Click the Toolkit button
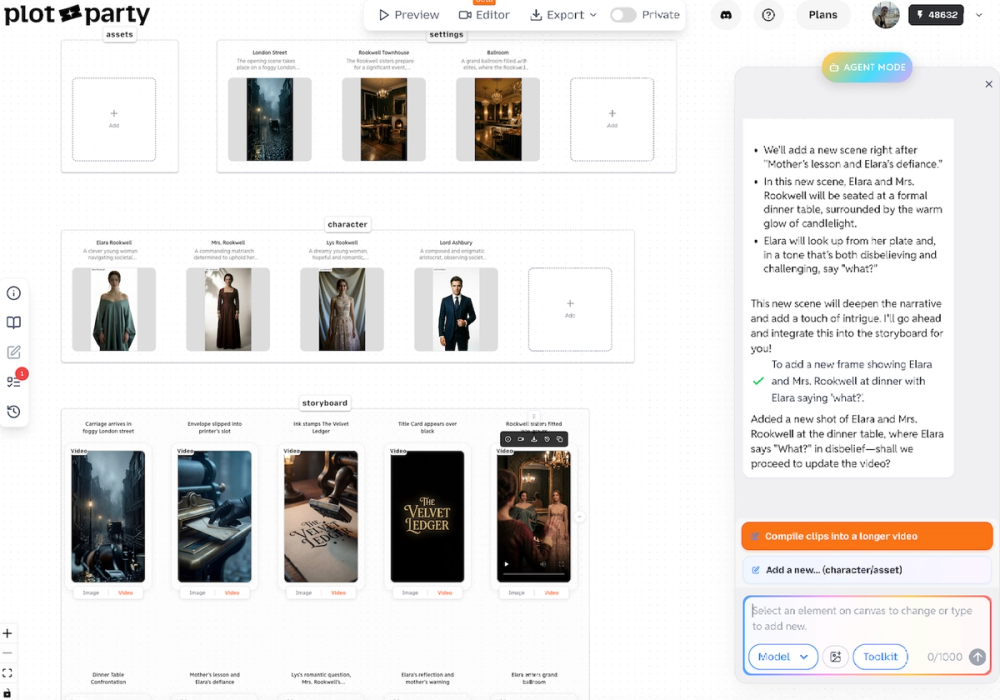The height and width of the screenshot is (700, 1000). coord(880,657)
